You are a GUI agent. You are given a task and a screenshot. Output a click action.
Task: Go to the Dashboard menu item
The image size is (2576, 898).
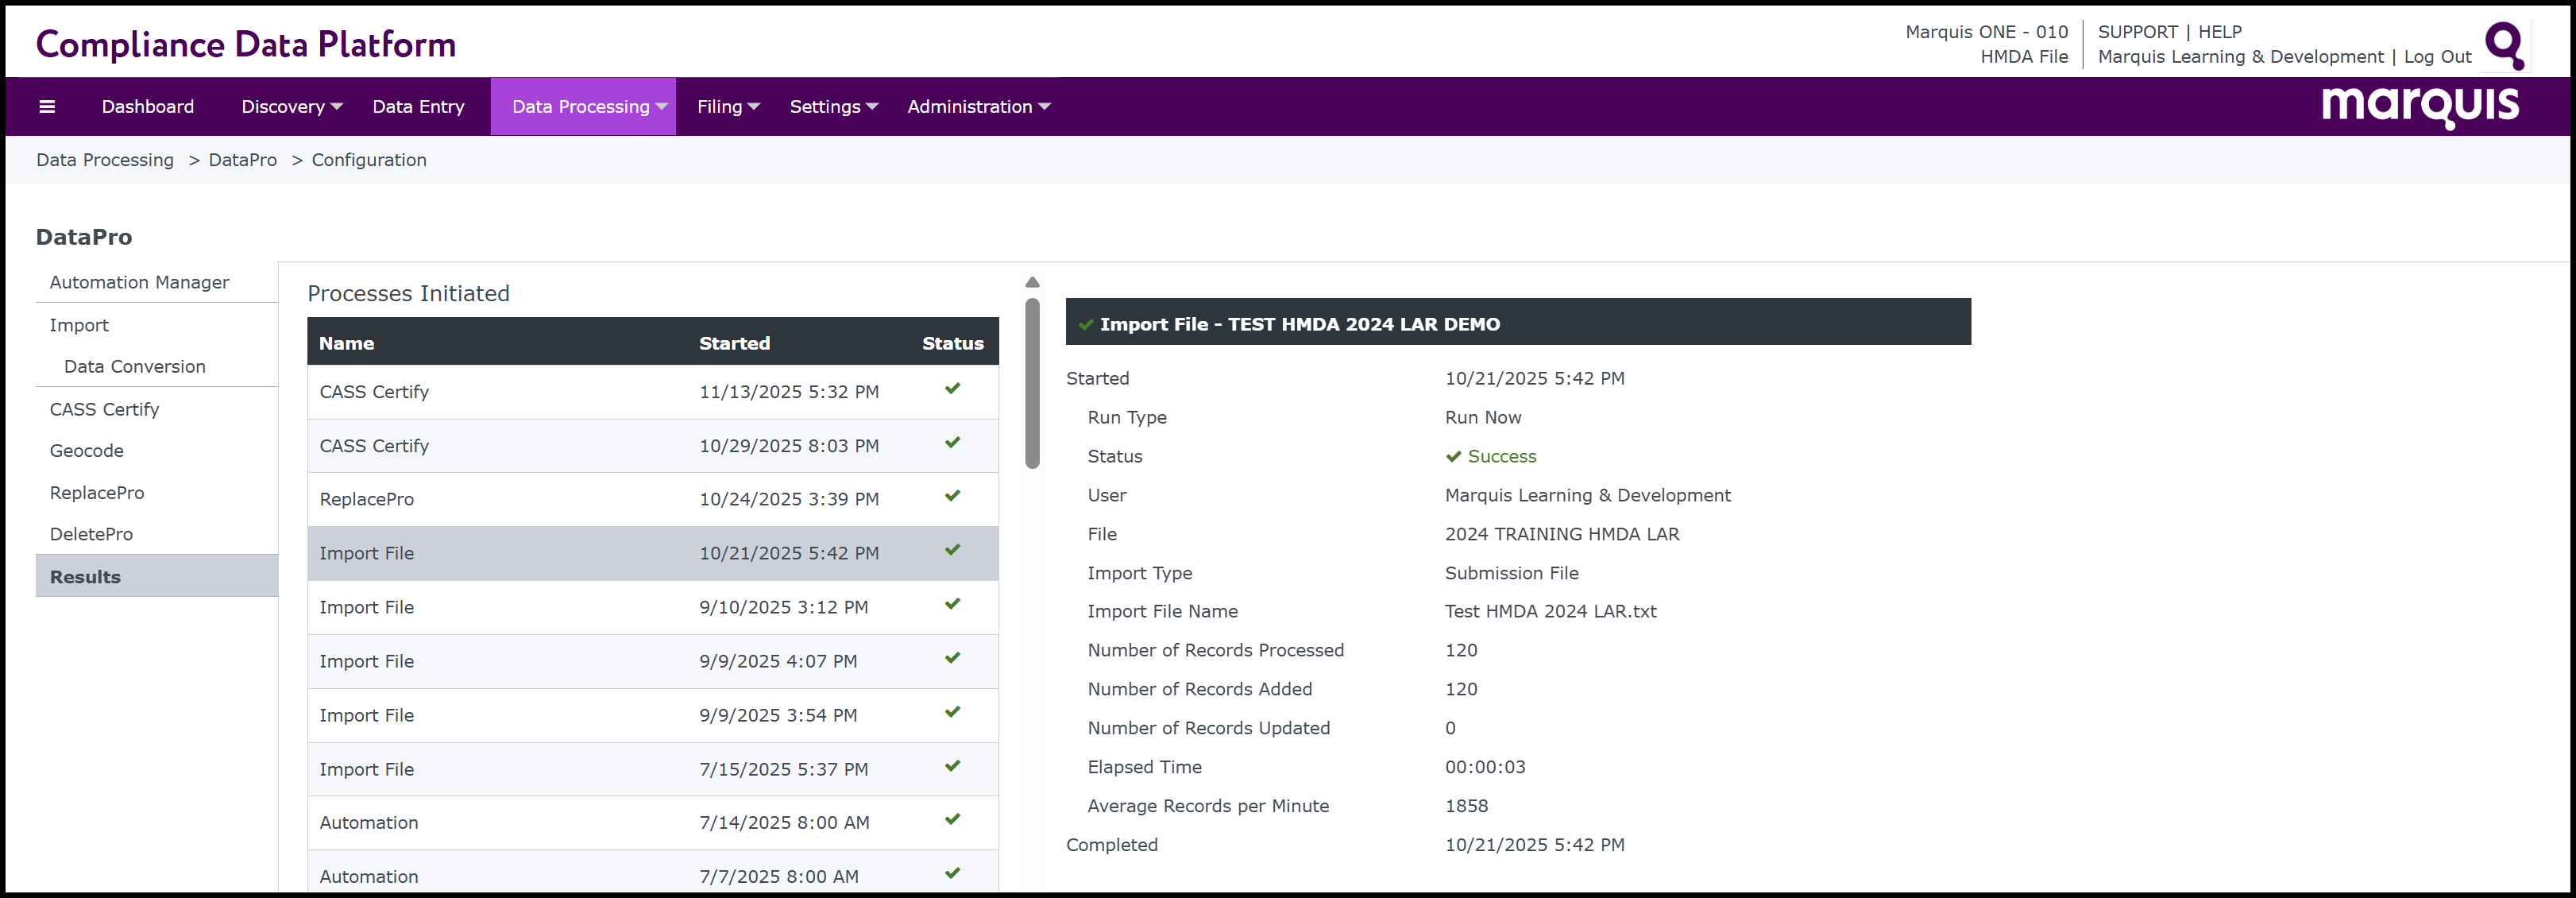[x=148, y=107]
